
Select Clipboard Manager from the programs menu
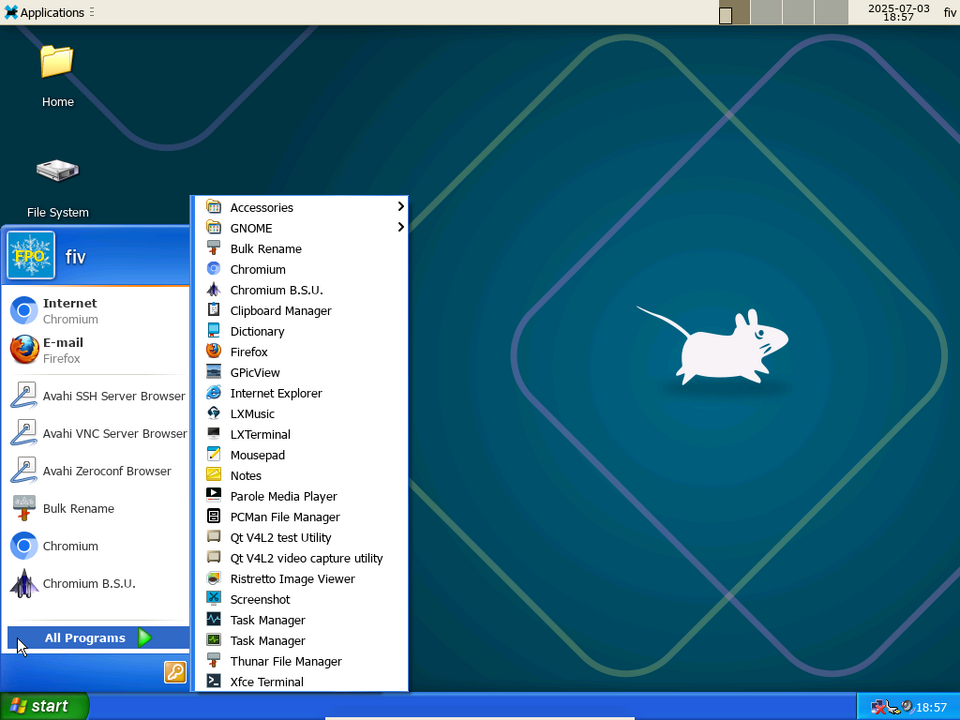pyautogui.click(x=280, y=311)
